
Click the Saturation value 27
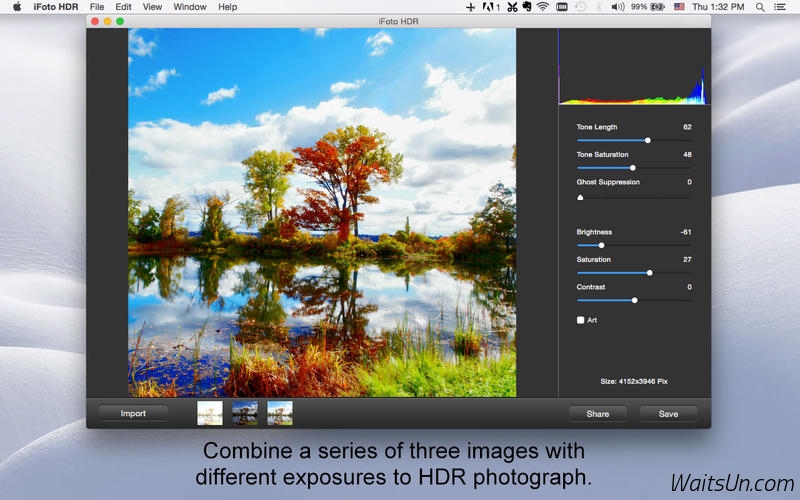[687, 260]
